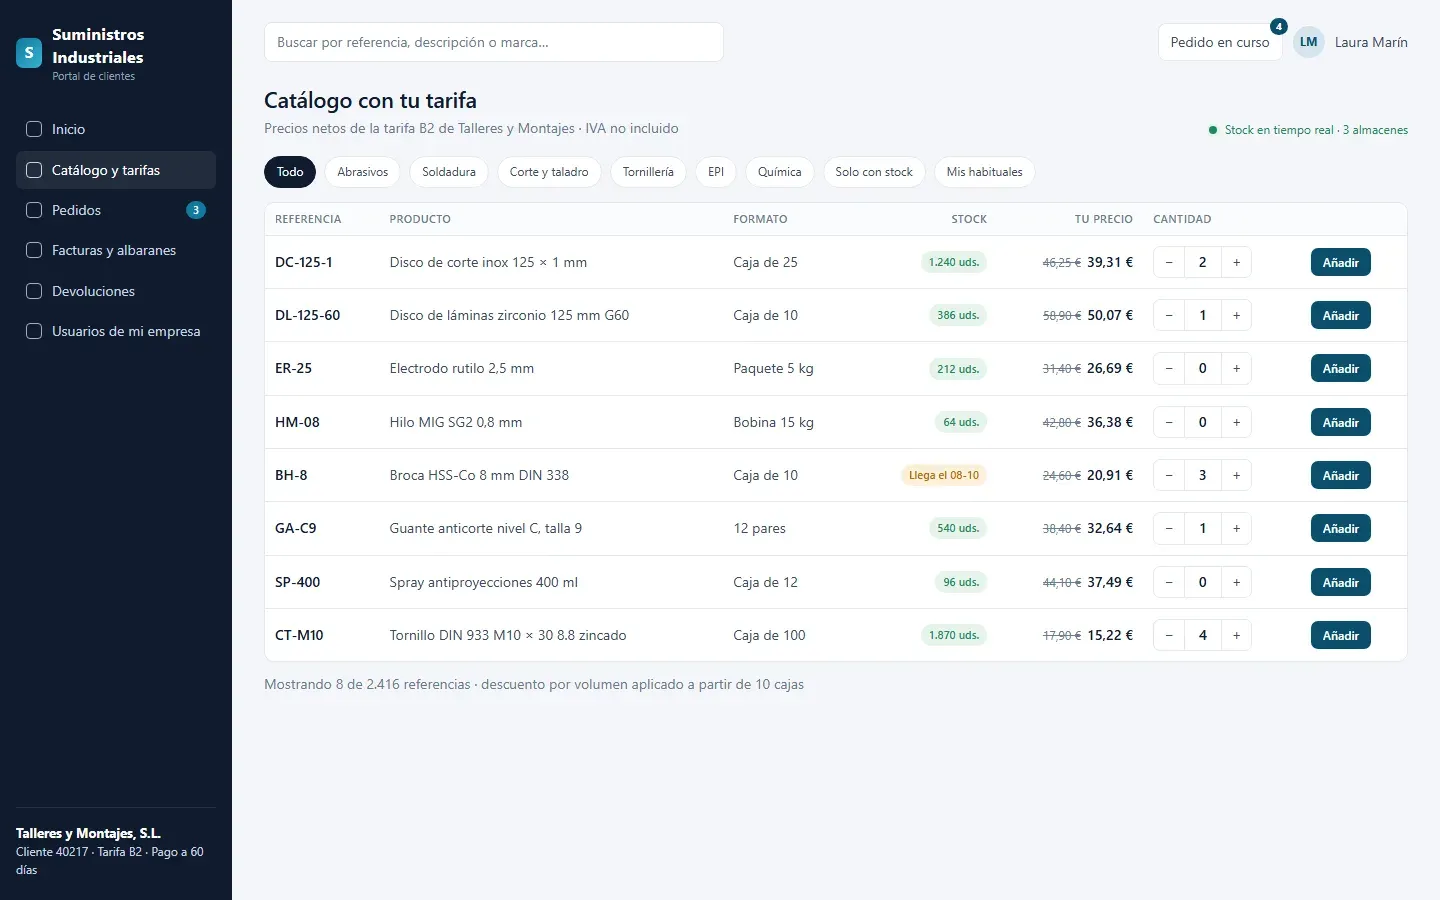Click the Llega el 08-10 badge

pos(944,476)
